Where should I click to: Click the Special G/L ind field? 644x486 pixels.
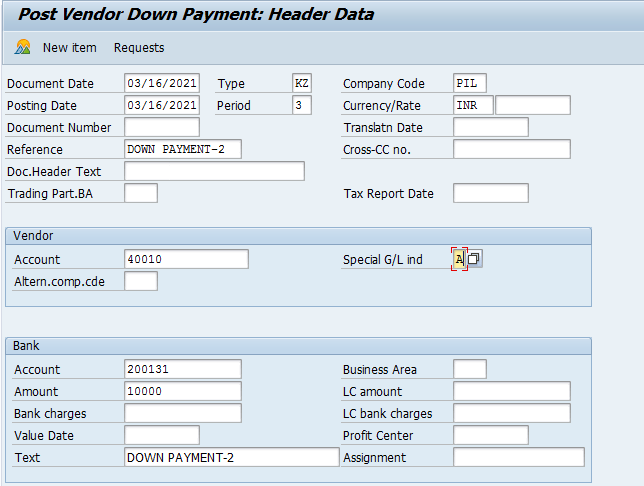(459, 259)
